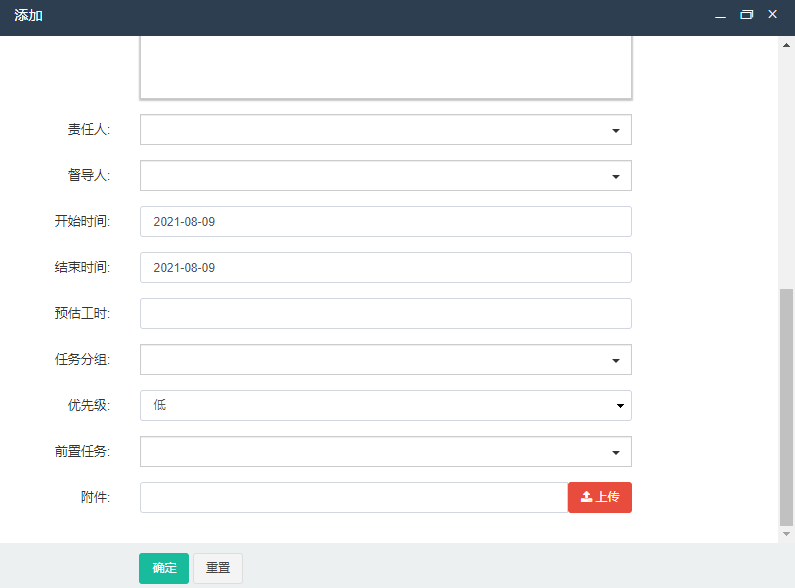Click the 附件 text field
Viewport: 795px width, 588px height.
pyautogui.click(x=354, y=498)
